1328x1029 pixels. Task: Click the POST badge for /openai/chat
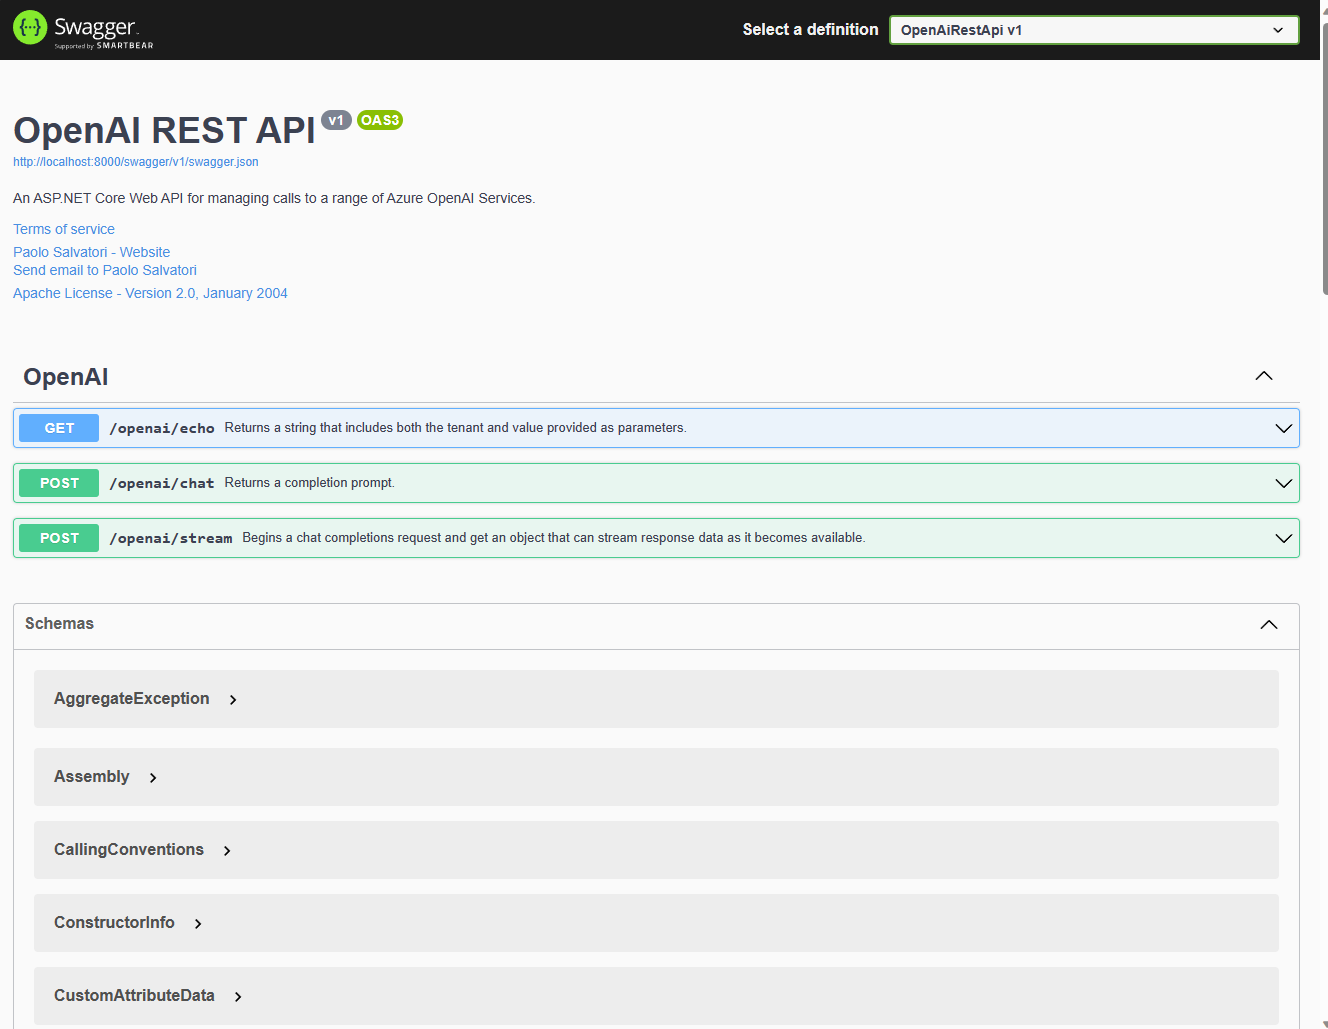[59, 483]
